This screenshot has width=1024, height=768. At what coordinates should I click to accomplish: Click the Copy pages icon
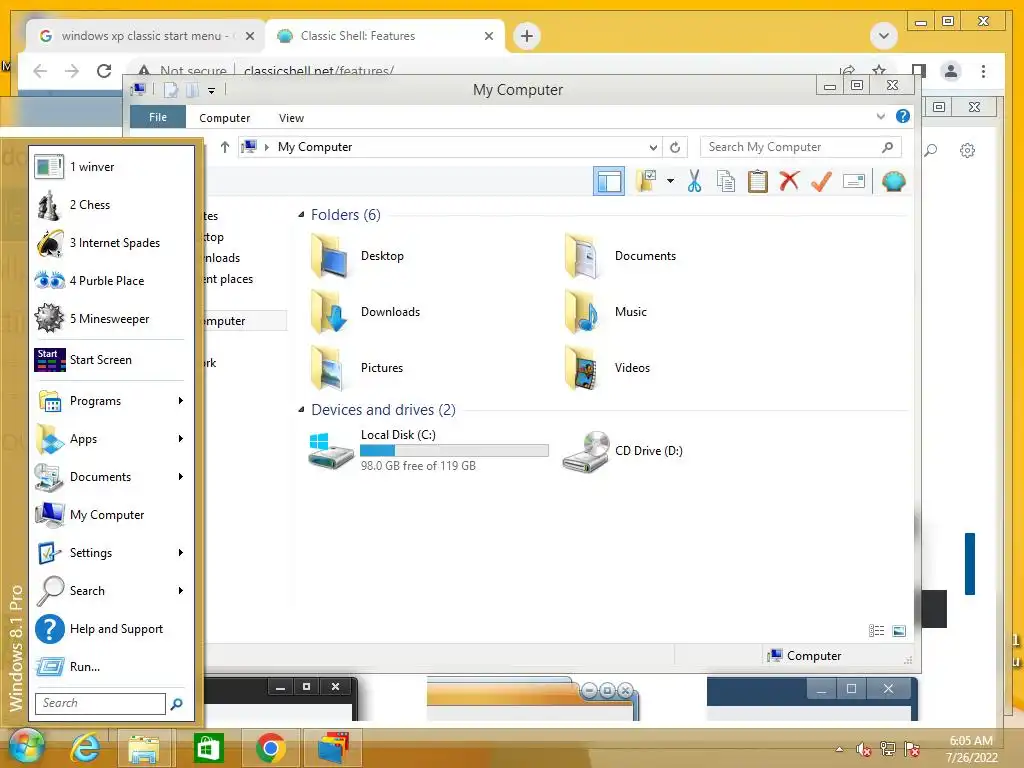click(726, 181)
